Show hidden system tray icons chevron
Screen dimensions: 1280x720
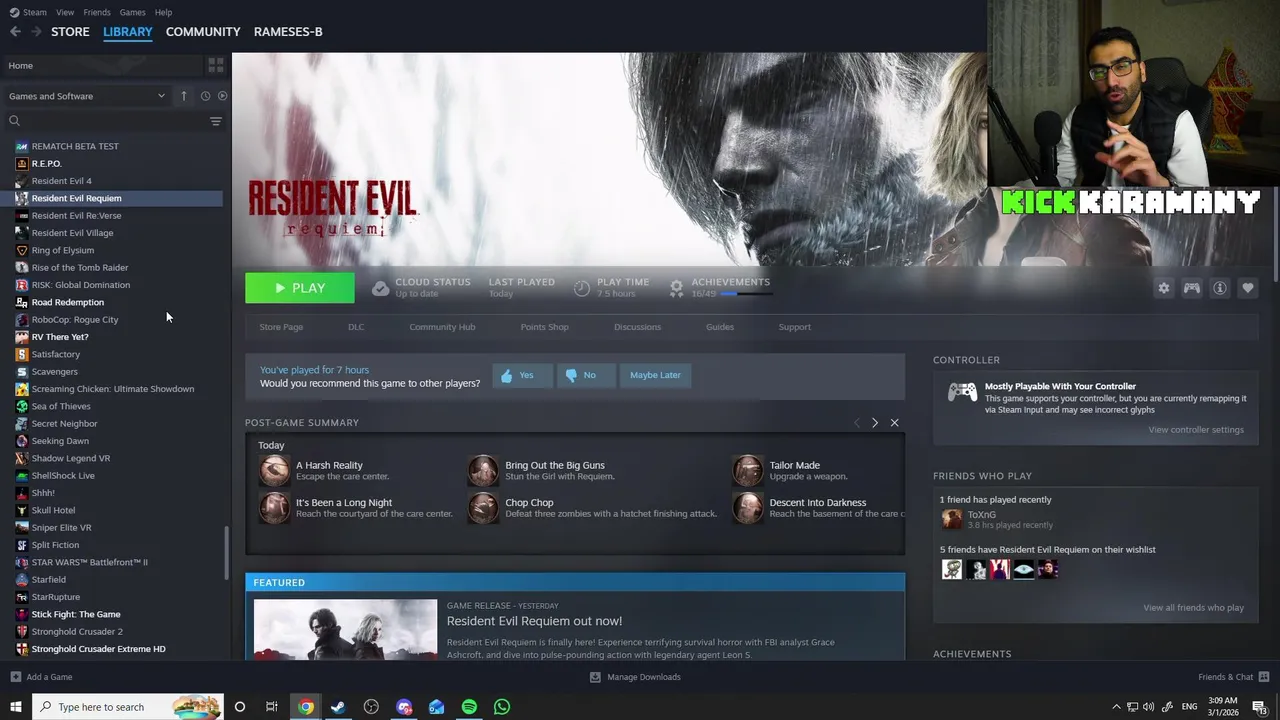pos(1117,707)
